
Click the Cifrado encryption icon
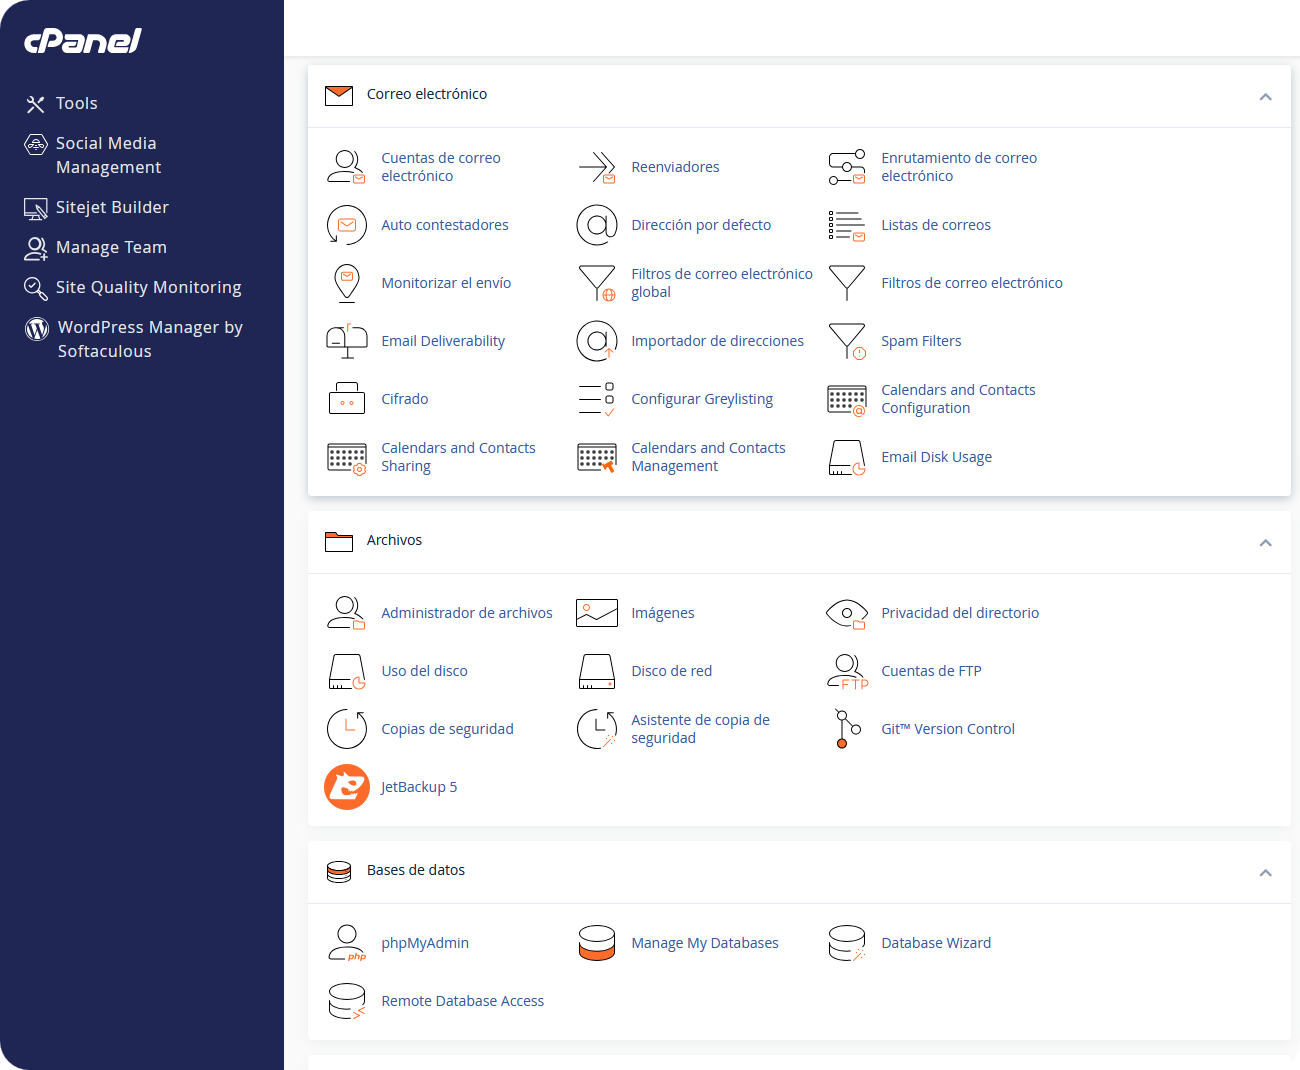(x=347, y=399)
